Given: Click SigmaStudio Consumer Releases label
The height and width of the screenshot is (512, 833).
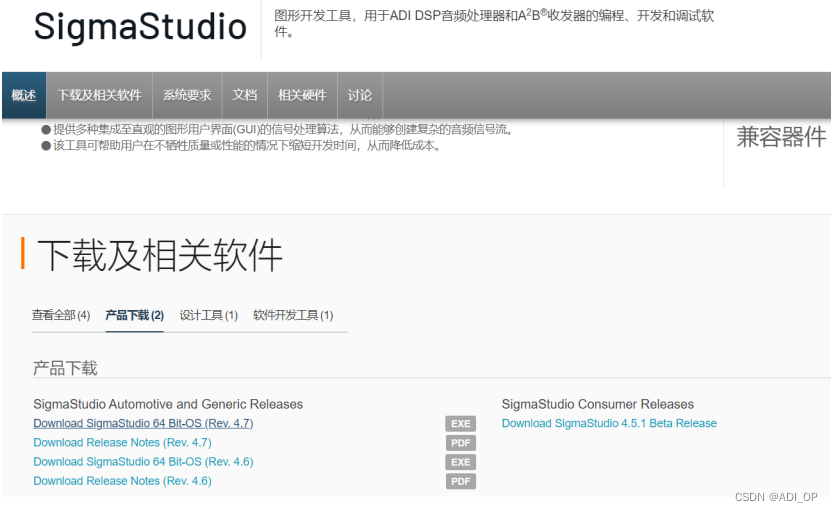Looking at the screenshot, I should point(598,404).
